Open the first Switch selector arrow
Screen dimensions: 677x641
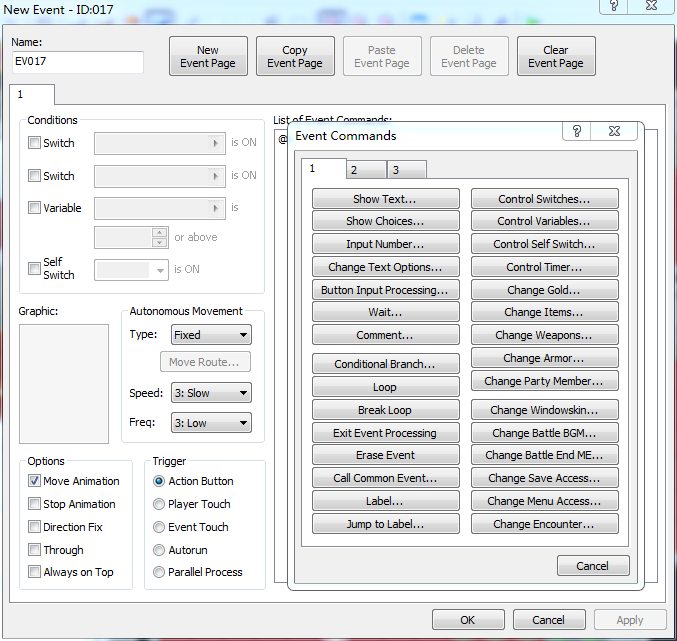point(215,143)
